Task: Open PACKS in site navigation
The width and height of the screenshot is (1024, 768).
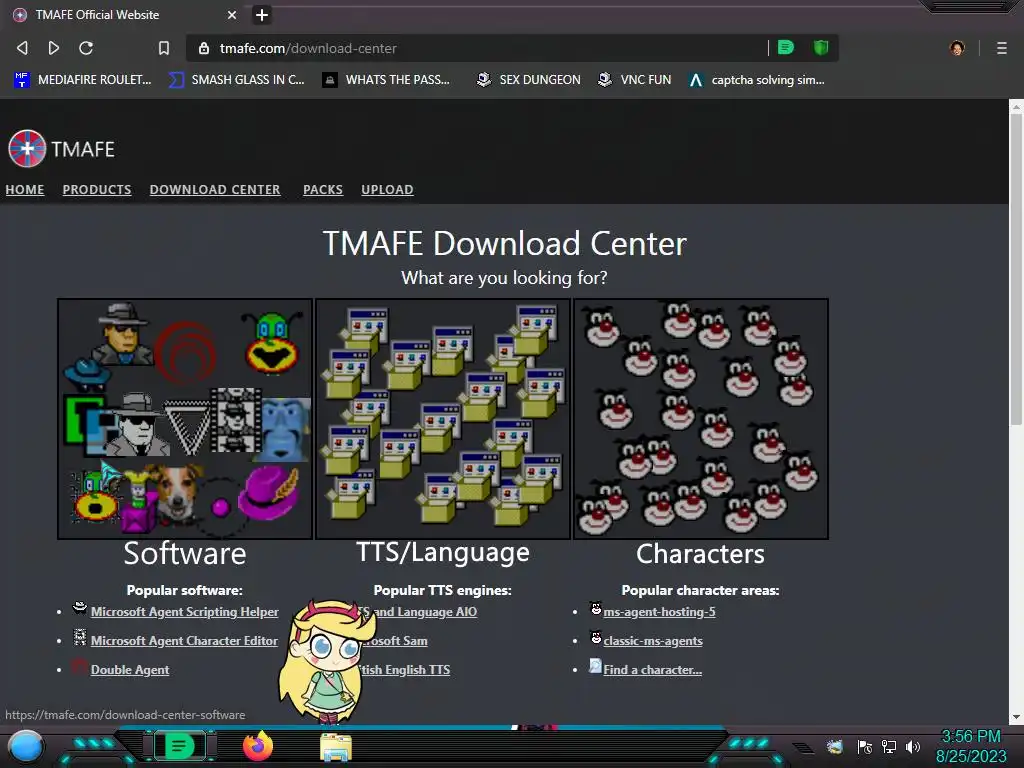Action: [x=323, y=189]
